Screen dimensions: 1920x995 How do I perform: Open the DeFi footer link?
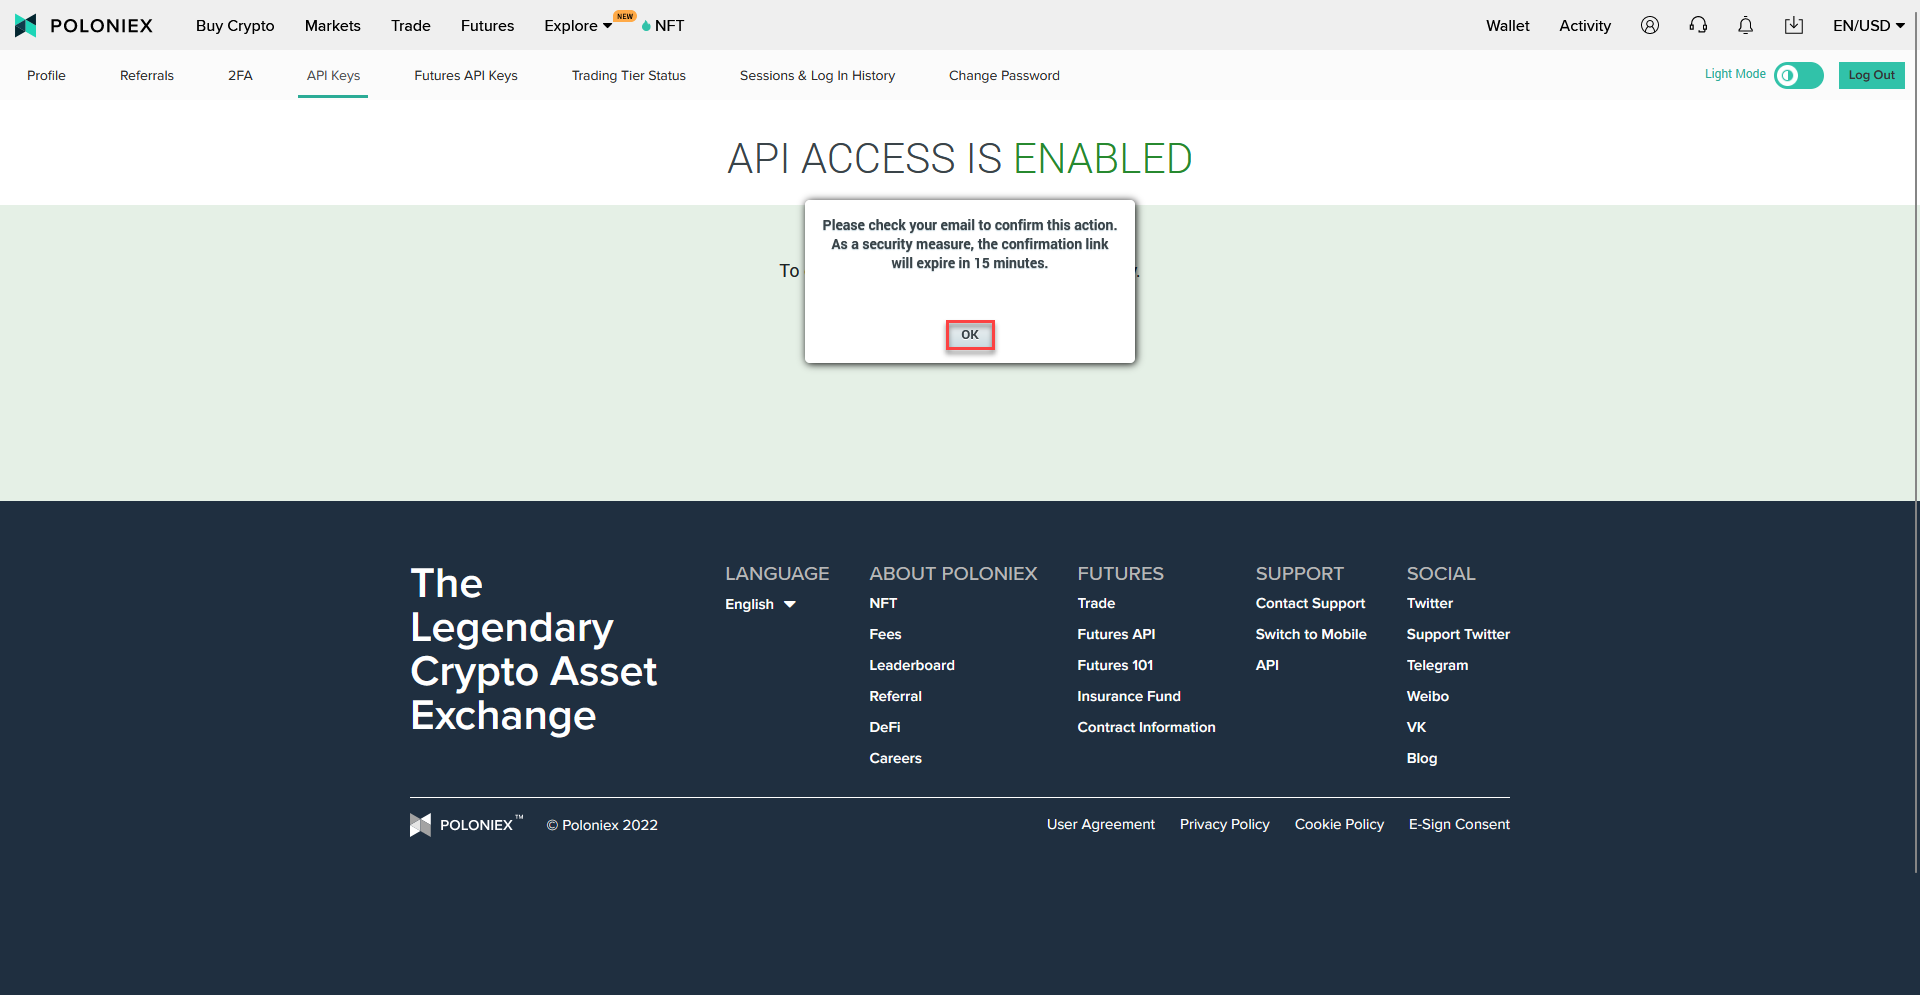[885, 727]
